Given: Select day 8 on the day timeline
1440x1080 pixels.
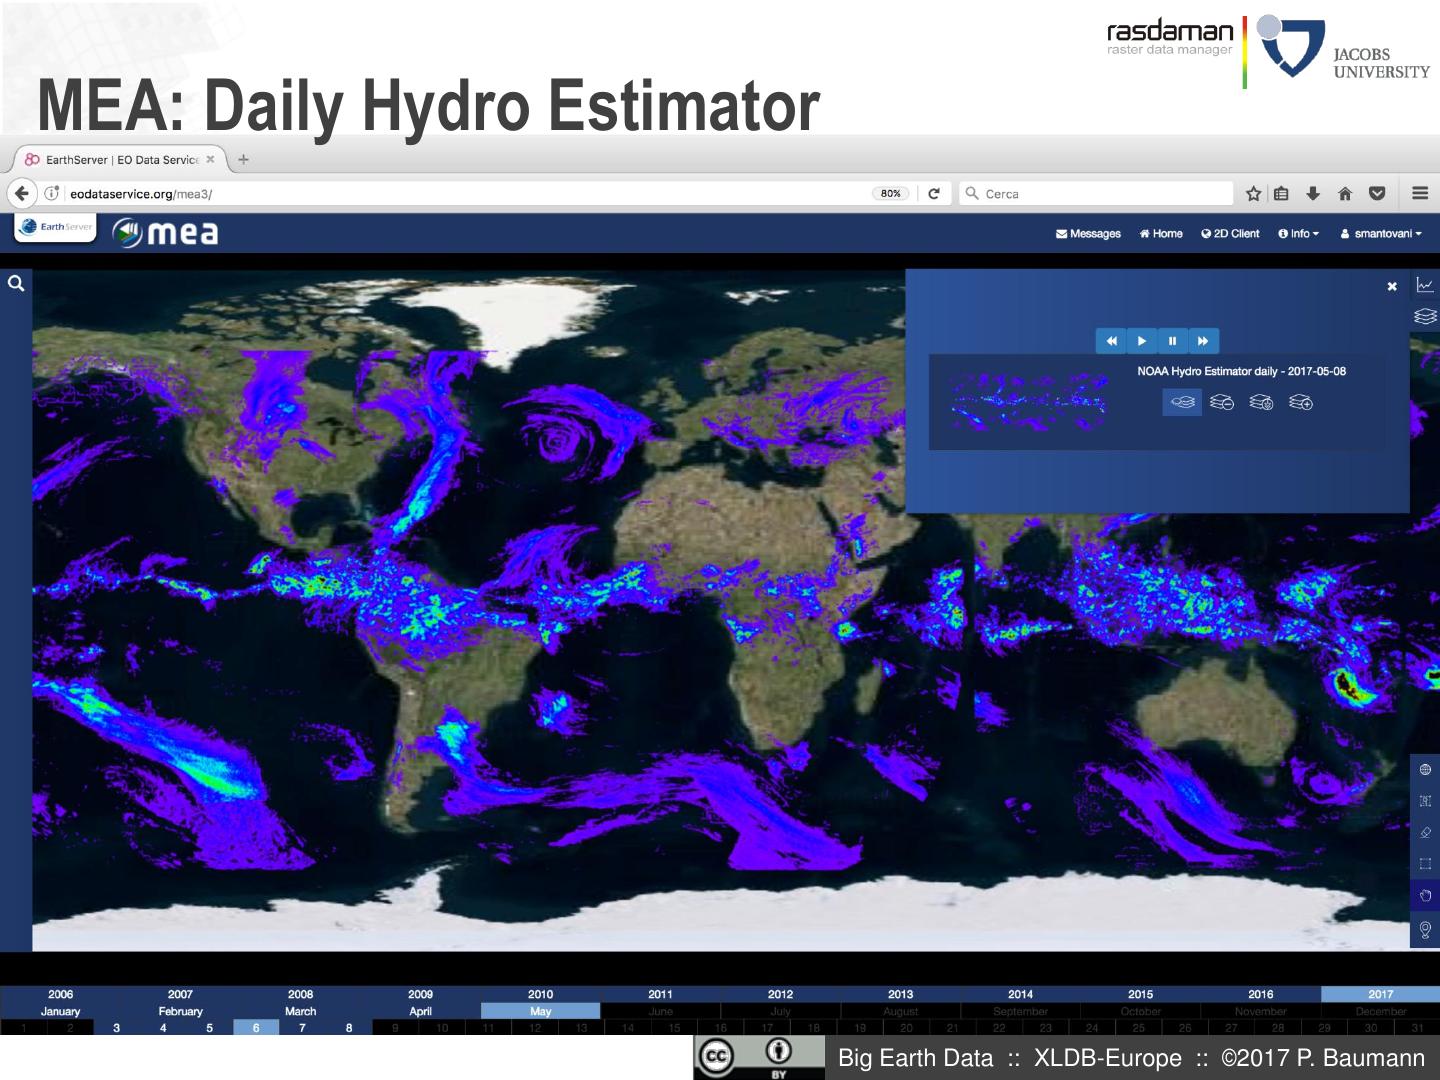Looking at the screenshot, I should point(349,1027).
